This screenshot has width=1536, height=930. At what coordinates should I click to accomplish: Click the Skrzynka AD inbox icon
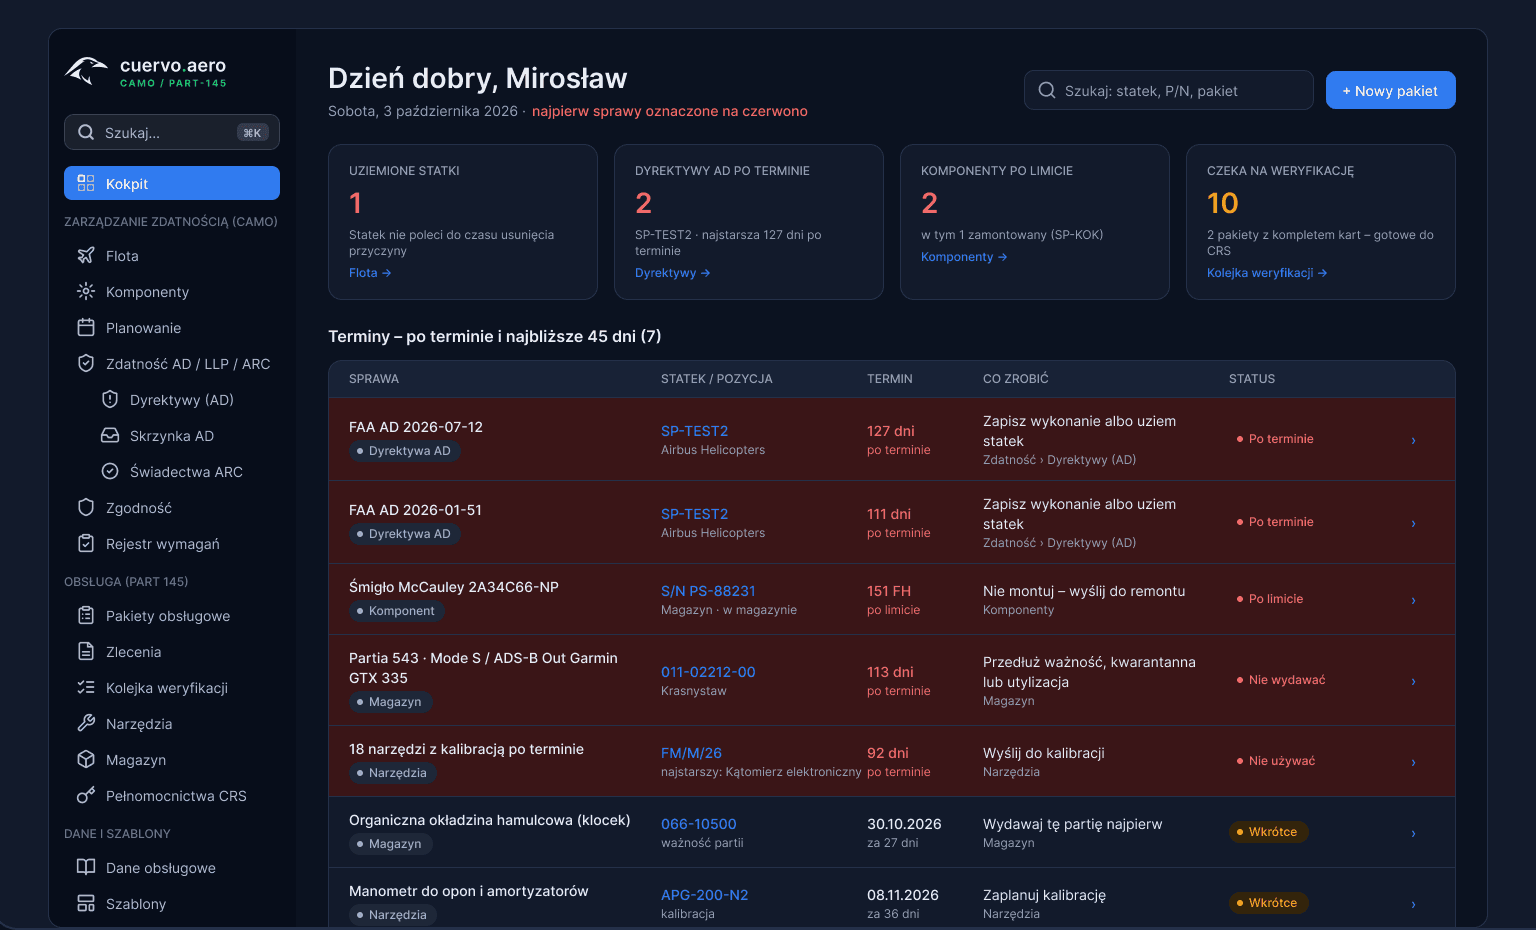(110, 436)
